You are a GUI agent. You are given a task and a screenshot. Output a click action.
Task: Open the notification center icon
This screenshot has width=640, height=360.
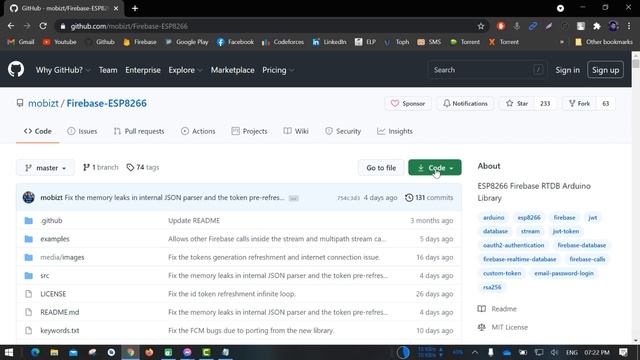pos(623,352)
